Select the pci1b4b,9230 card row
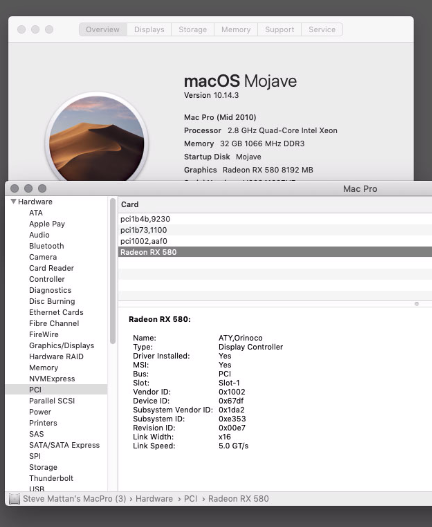The width and height of the screenshot is (432, 527). tap(275, 219)
